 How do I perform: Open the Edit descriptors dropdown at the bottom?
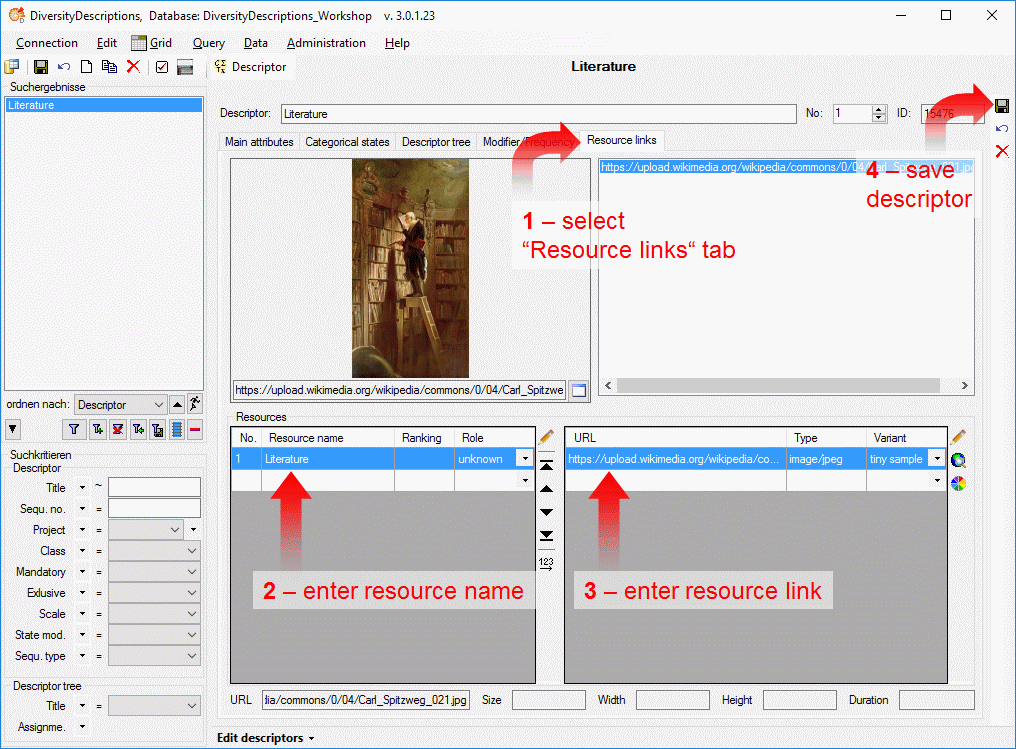coord(266,738)
